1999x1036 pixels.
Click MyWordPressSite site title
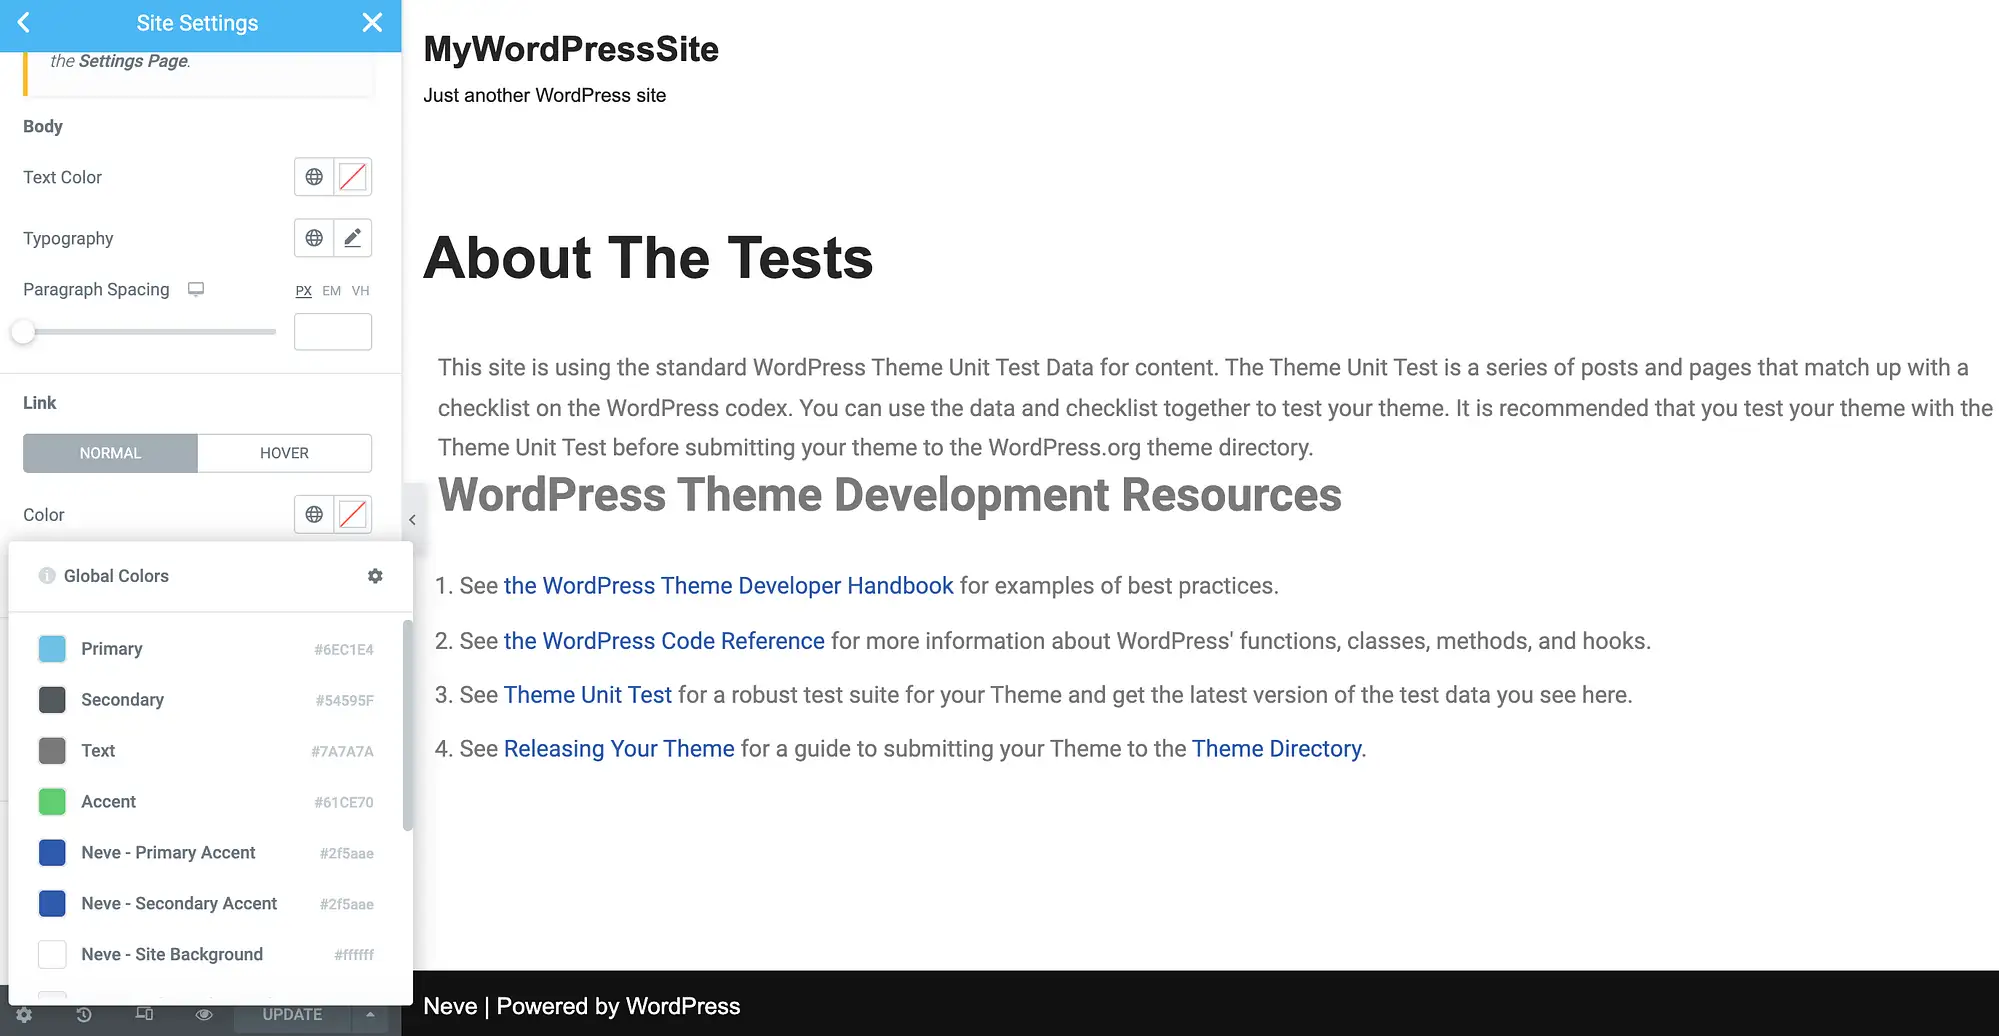571,49
